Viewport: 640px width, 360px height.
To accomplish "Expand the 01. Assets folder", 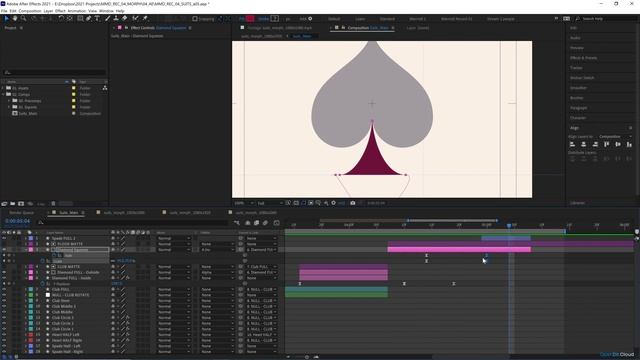I will tap(3, 88).
